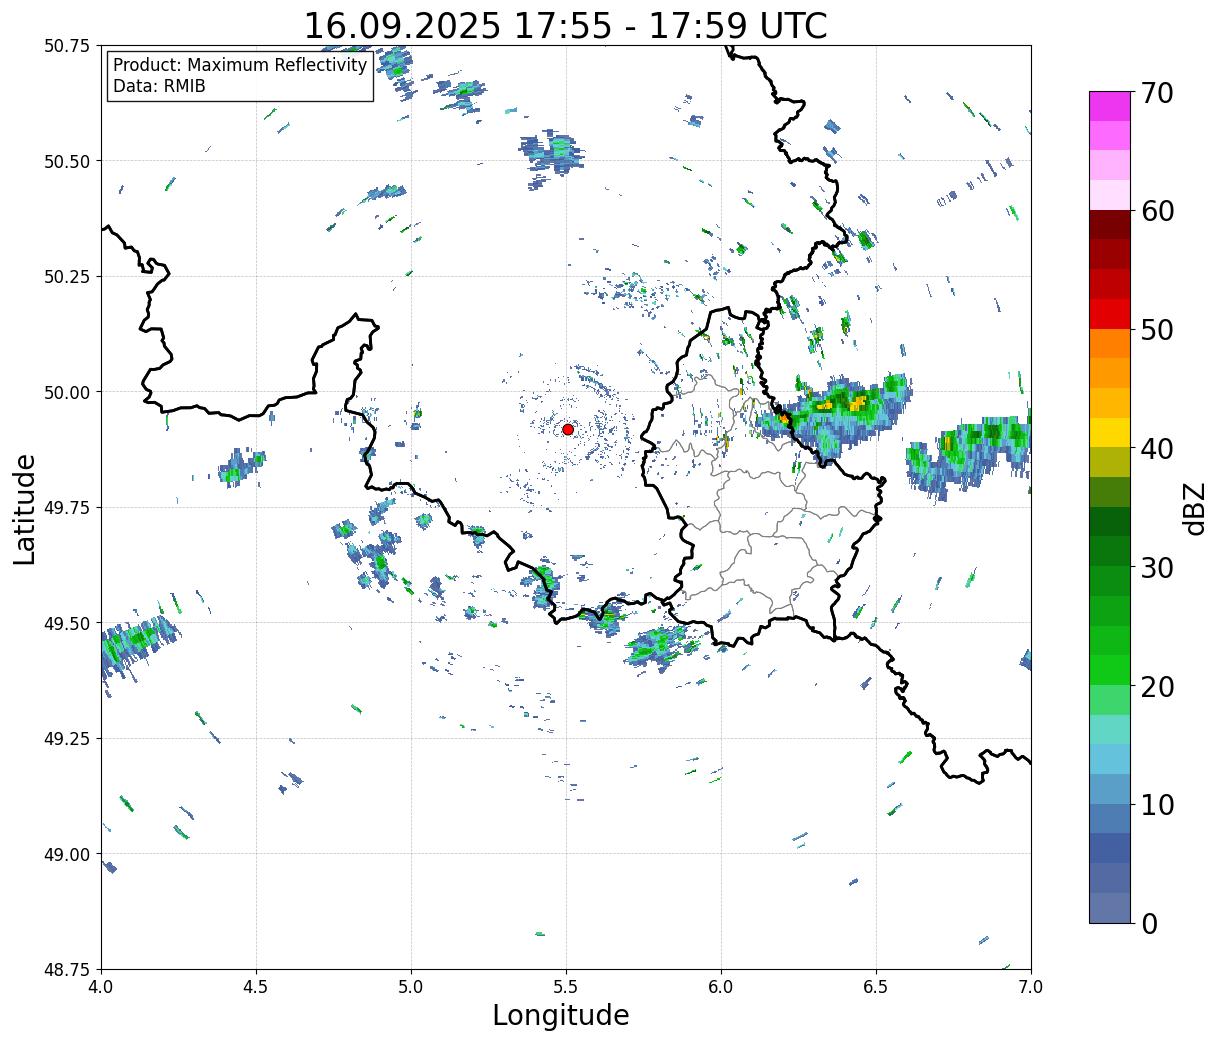Pick the topmost magenta colorbar band
This screenshot has width=1219, height=1040.
pos(1110,106)
